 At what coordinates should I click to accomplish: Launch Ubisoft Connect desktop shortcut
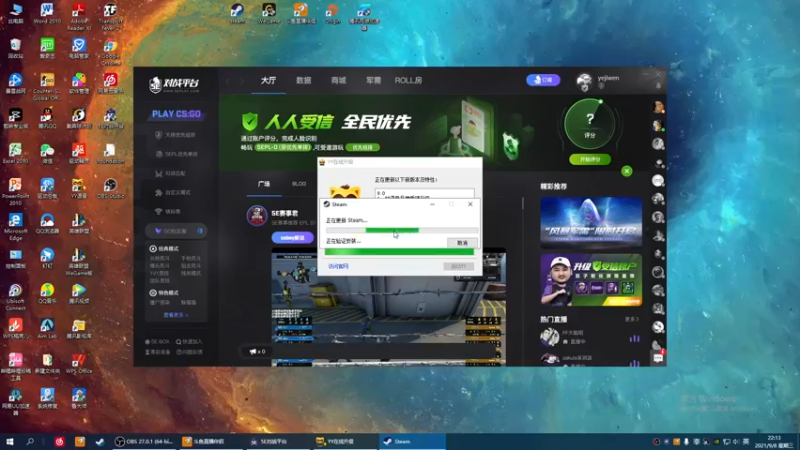15,296
